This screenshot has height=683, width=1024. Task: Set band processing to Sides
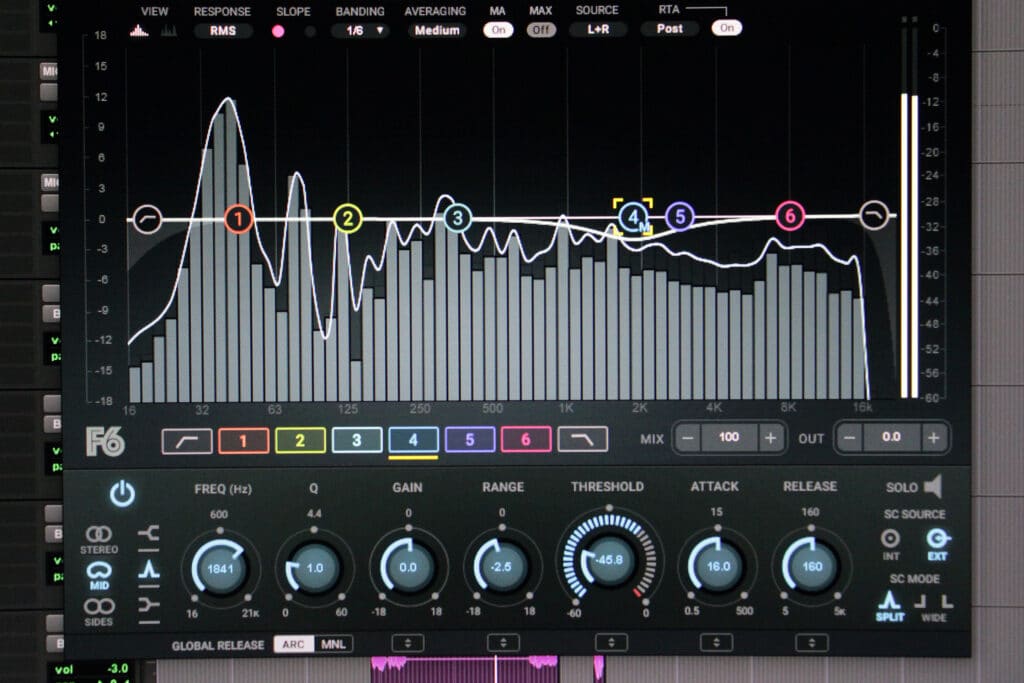[99, 612]
